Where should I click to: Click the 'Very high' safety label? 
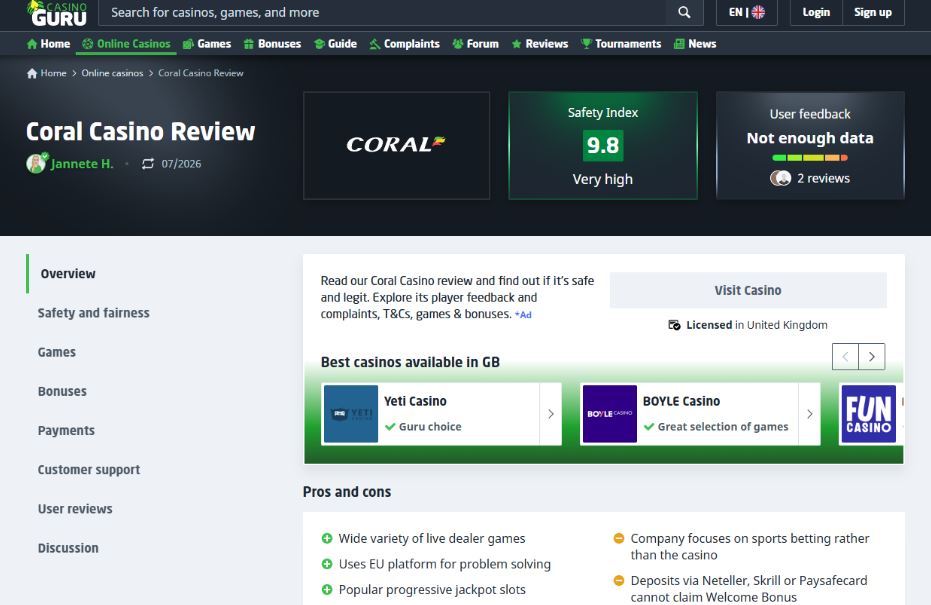coord(603,179)
